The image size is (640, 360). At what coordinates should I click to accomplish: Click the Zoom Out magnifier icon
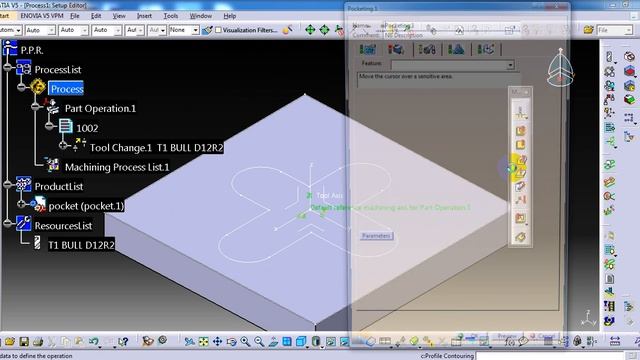point(259,341)
